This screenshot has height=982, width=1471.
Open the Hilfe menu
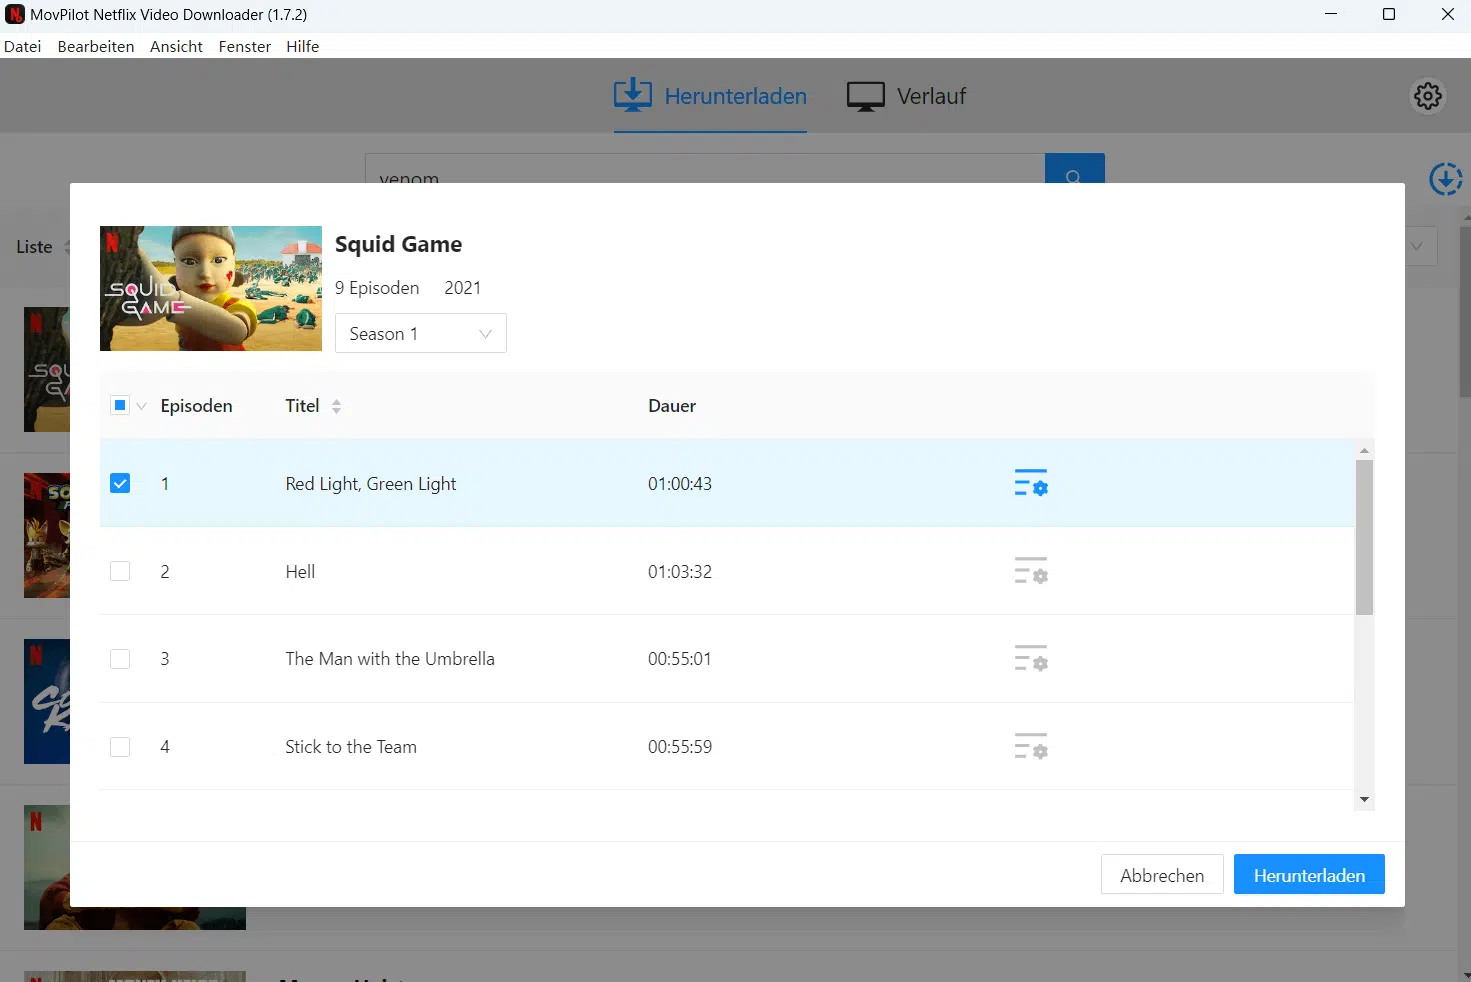(303, 46)
